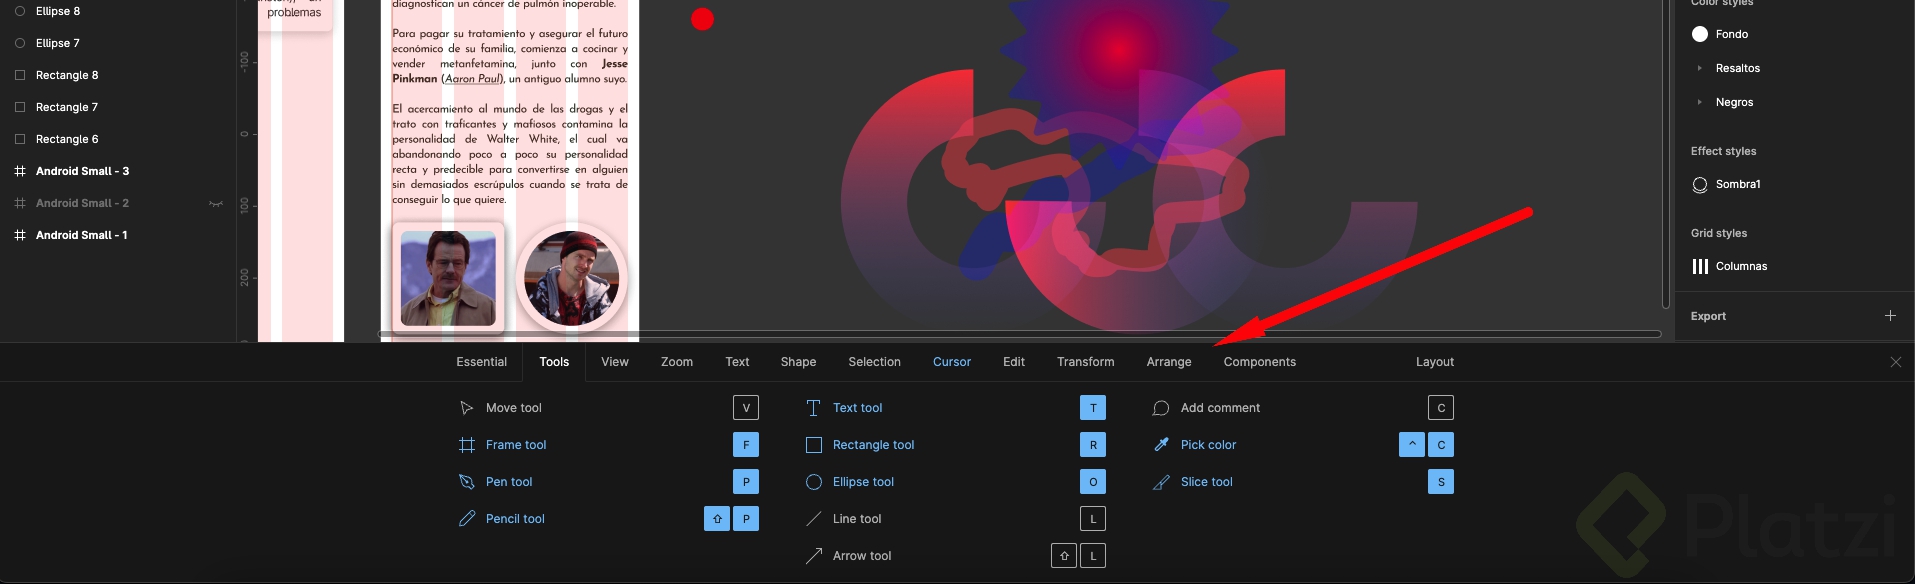Select the round portrait photo of the man in a beanie
Screen dimensions: 1915x584
[x=572, y=278]
